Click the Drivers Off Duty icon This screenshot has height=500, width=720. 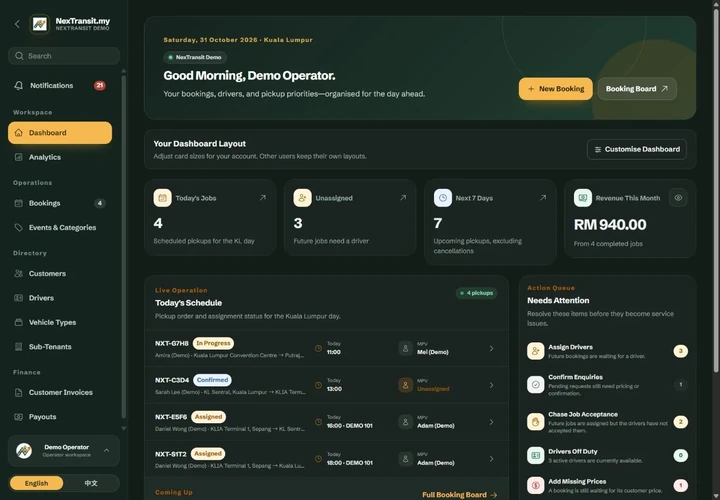point(535,455)
